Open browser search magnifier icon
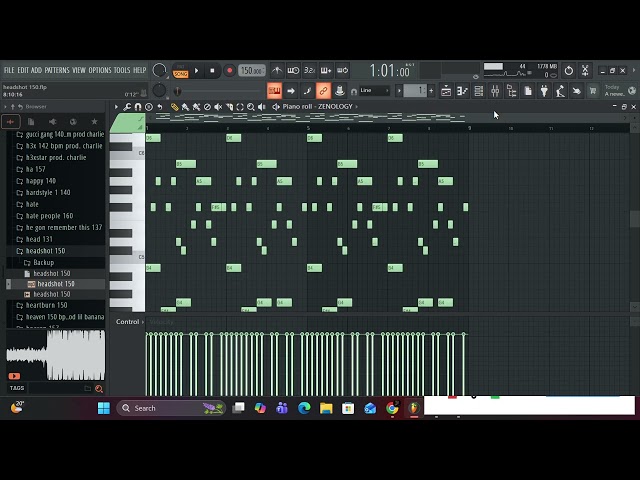This screenshot has height=480, width=640. (99, 389)
